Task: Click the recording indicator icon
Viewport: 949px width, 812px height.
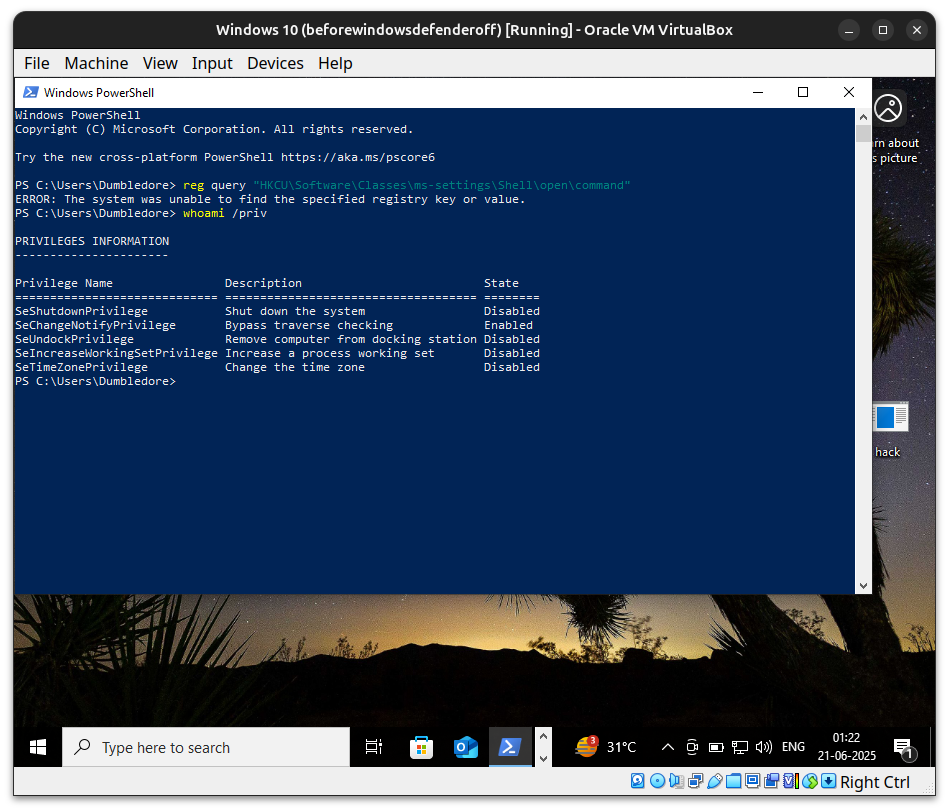Action: (x=772, y=781)
